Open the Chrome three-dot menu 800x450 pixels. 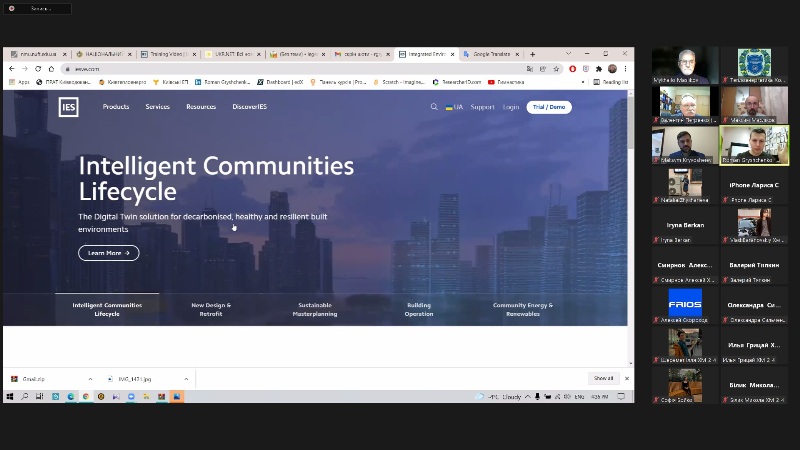click(625, 69)
